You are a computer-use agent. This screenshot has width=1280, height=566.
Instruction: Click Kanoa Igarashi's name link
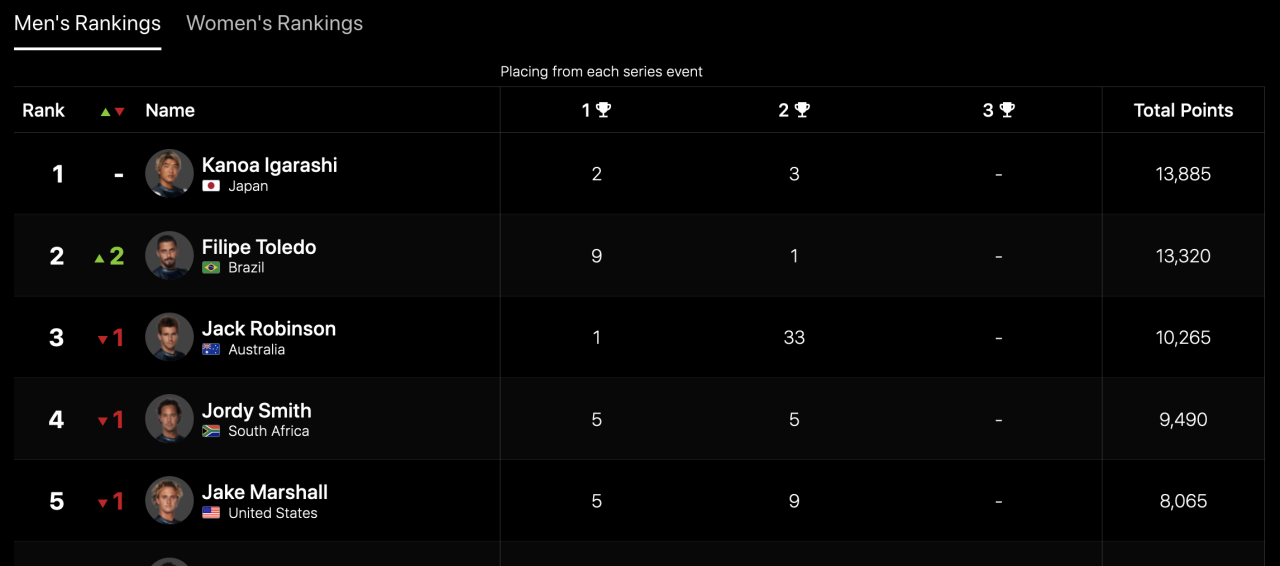(269, 165)
